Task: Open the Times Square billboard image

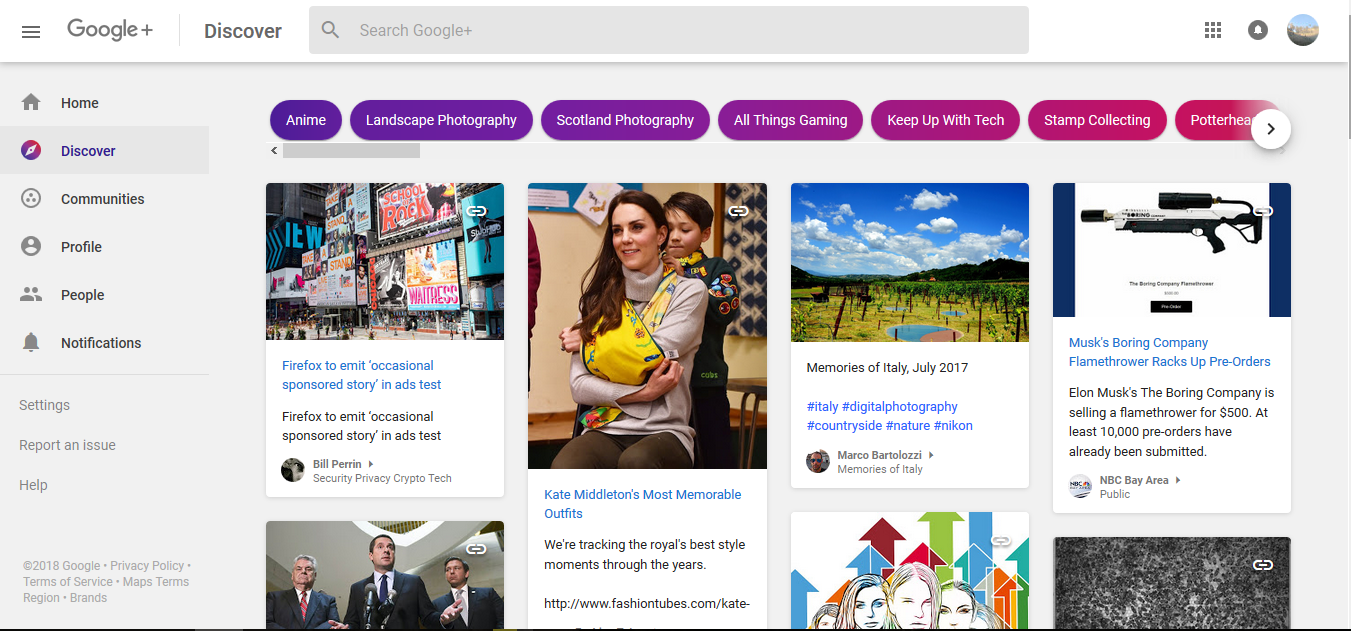Action: point(385,261)
